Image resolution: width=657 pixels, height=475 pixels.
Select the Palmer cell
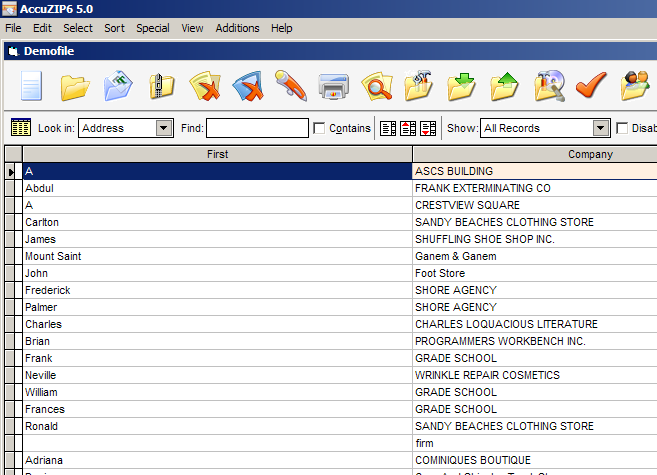[x=217, y=307]
